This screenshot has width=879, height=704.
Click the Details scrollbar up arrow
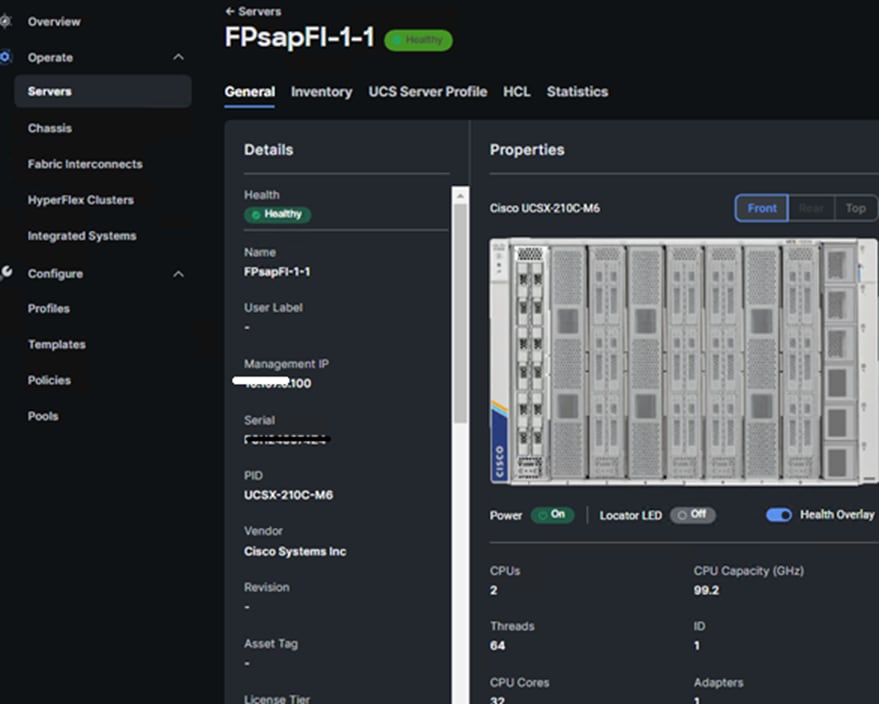pos(460,196)
